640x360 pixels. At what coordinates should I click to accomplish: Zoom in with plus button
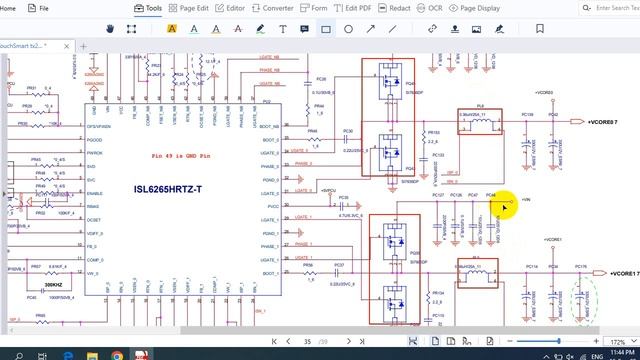(x=596, y=341)
